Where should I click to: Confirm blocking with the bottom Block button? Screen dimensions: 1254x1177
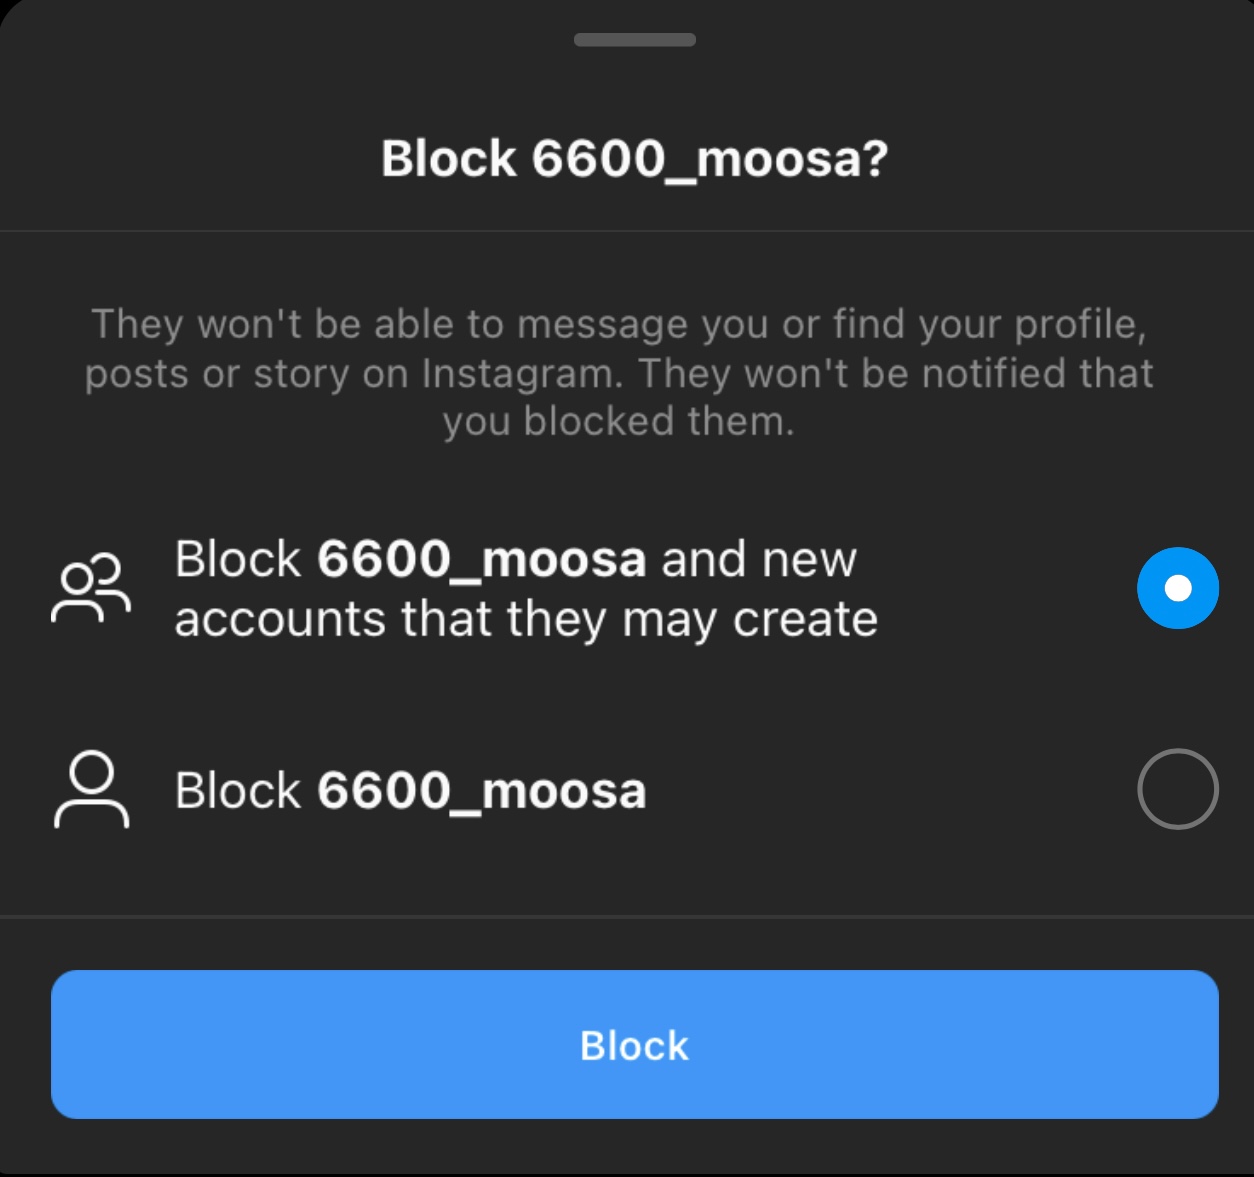coord(635,1044)
